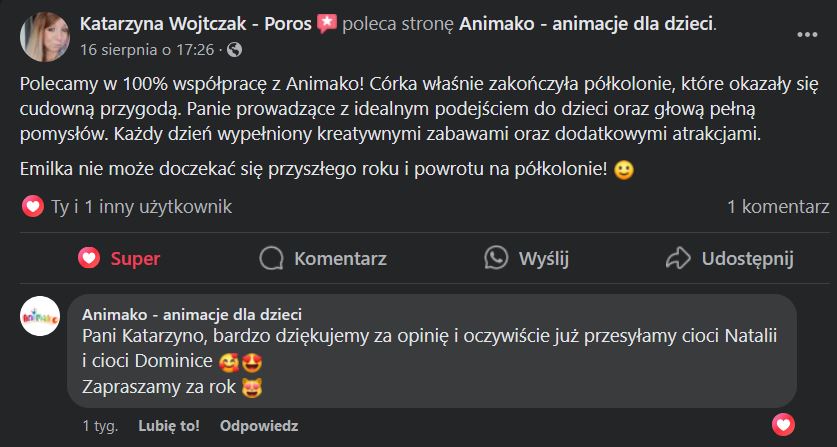Click the heart reaction icon beside reaction count

tap(33, 207)
